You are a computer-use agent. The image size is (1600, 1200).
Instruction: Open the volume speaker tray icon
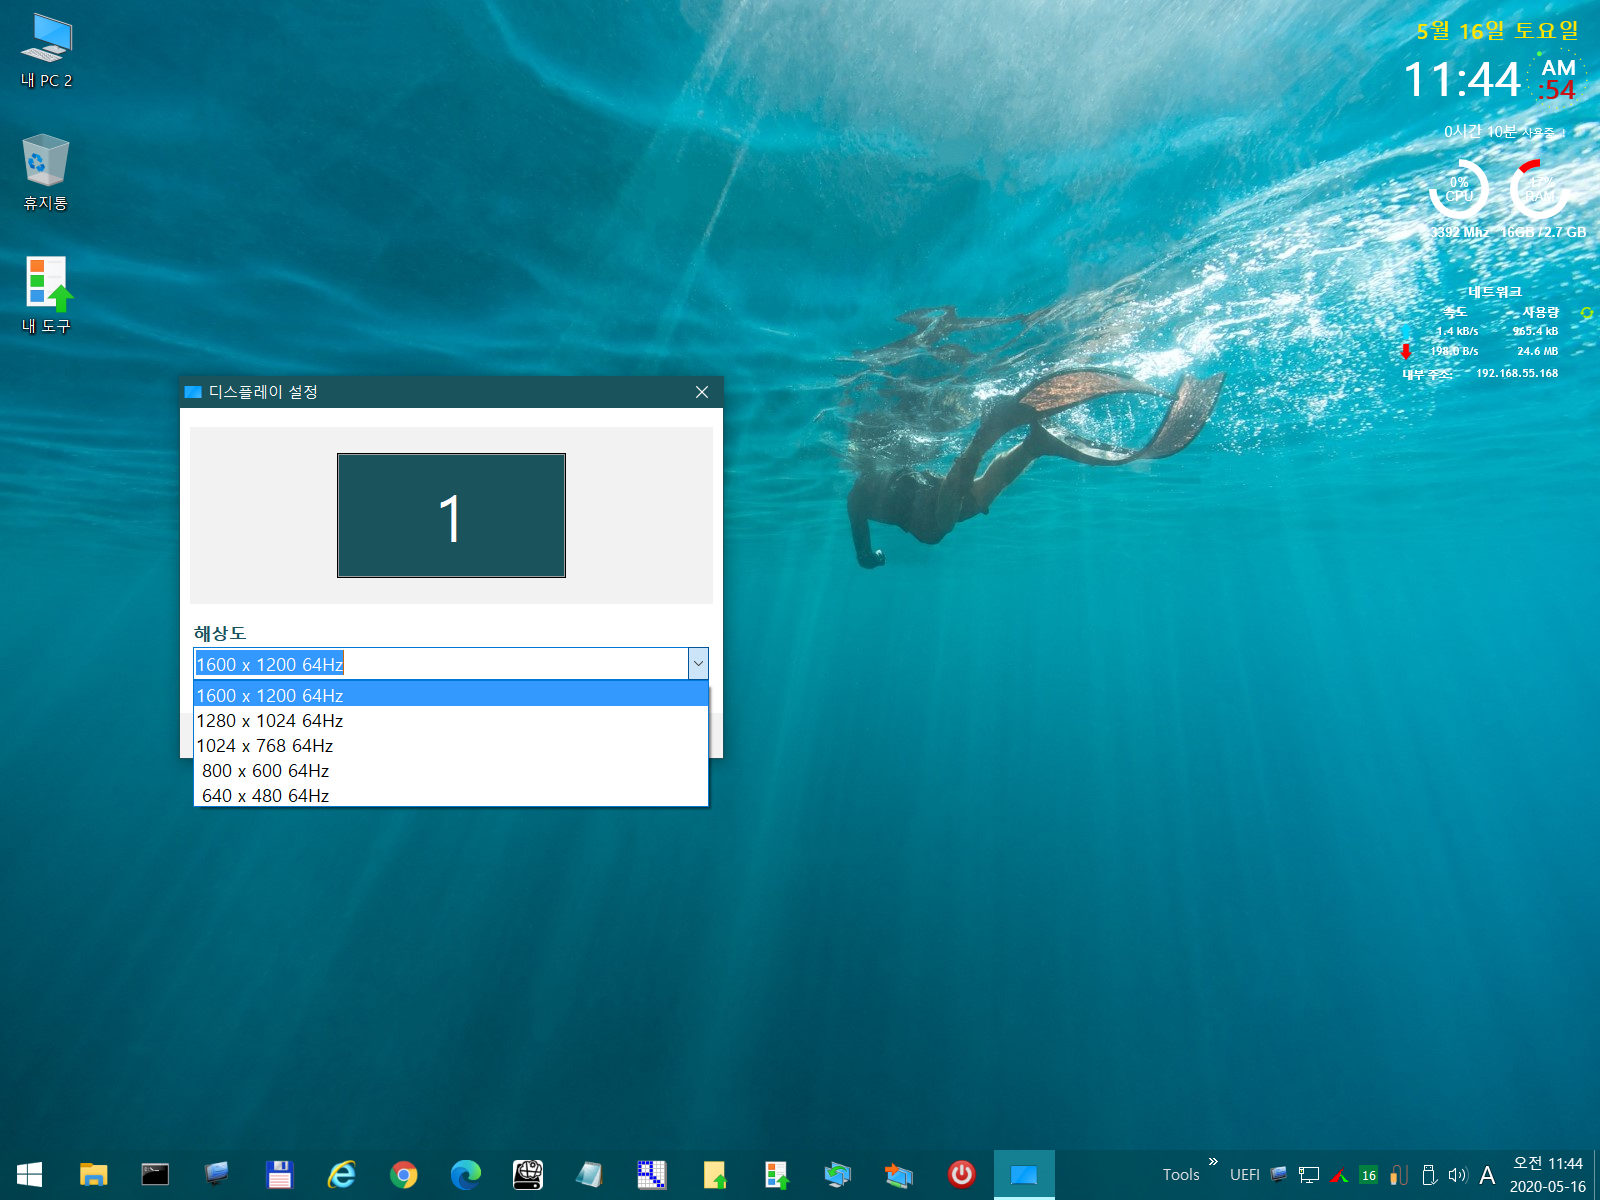[1458, 1175]
